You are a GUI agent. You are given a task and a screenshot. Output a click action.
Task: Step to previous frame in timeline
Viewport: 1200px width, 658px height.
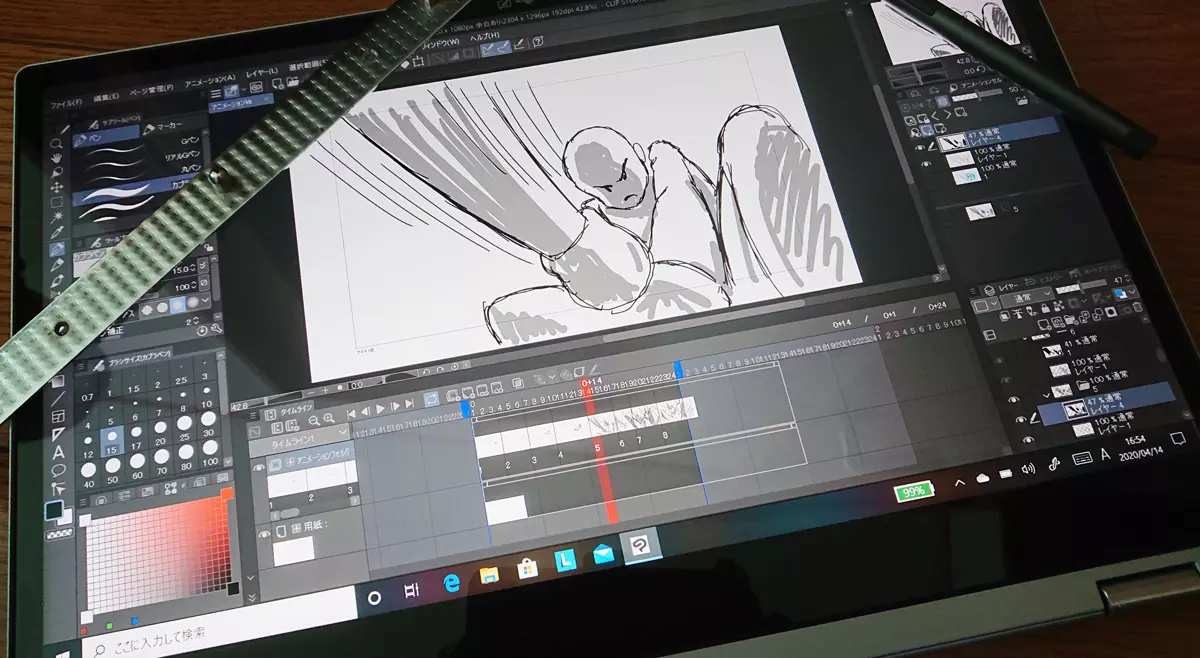365,410
